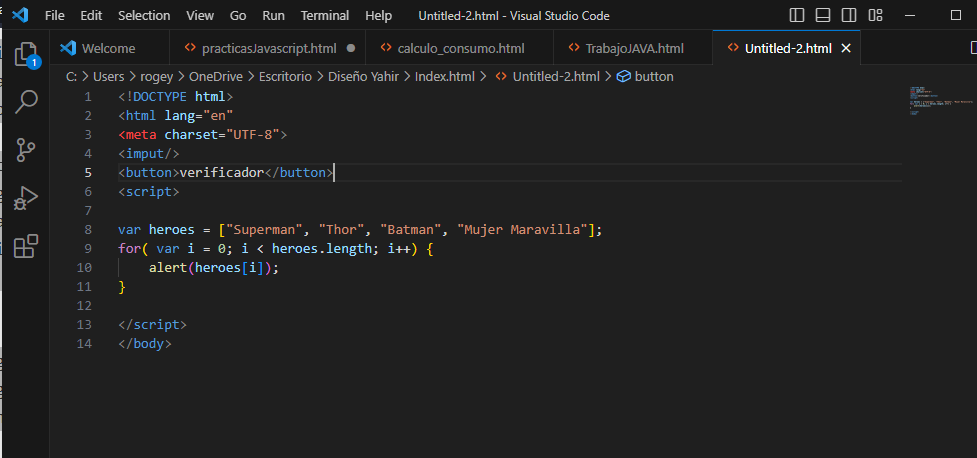Toggle Secondary Side Bar layout icon

pos(849,16)
